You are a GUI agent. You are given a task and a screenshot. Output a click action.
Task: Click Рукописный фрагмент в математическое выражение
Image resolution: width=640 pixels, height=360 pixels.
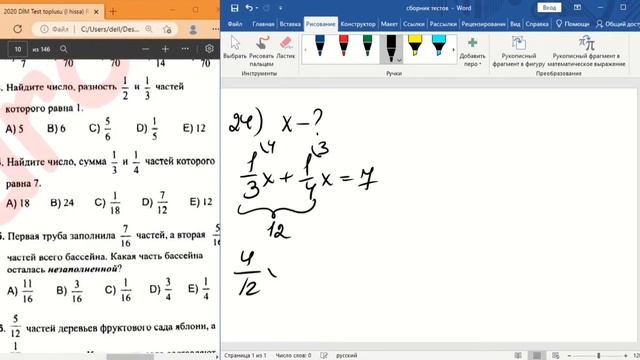[x=586, y=51]
